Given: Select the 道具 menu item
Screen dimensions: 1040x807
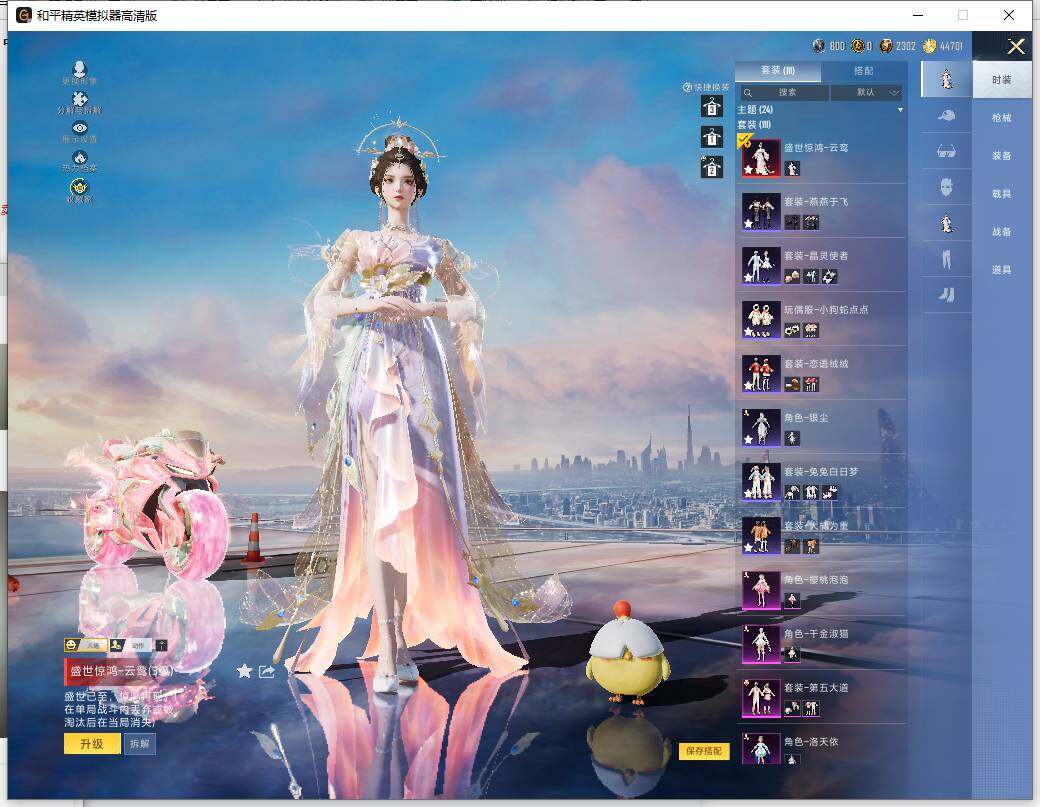Looking at the screenshot, I should pos(1002,270).
